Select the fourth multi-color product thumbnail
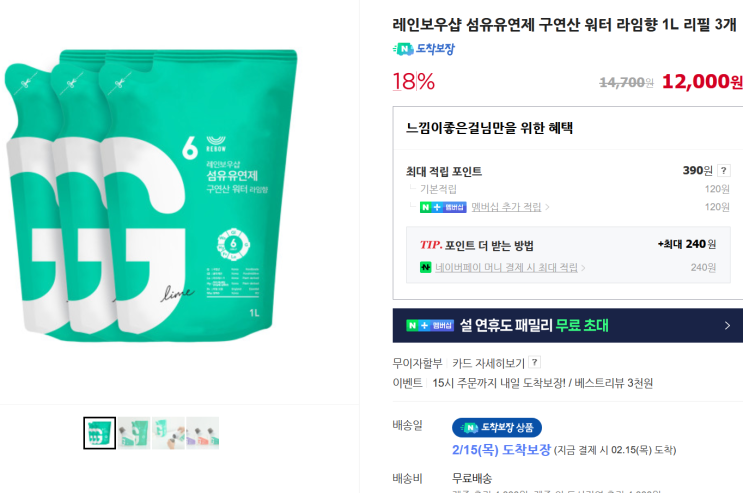Viewport: 743px width, 493px height. click(203, 433)
